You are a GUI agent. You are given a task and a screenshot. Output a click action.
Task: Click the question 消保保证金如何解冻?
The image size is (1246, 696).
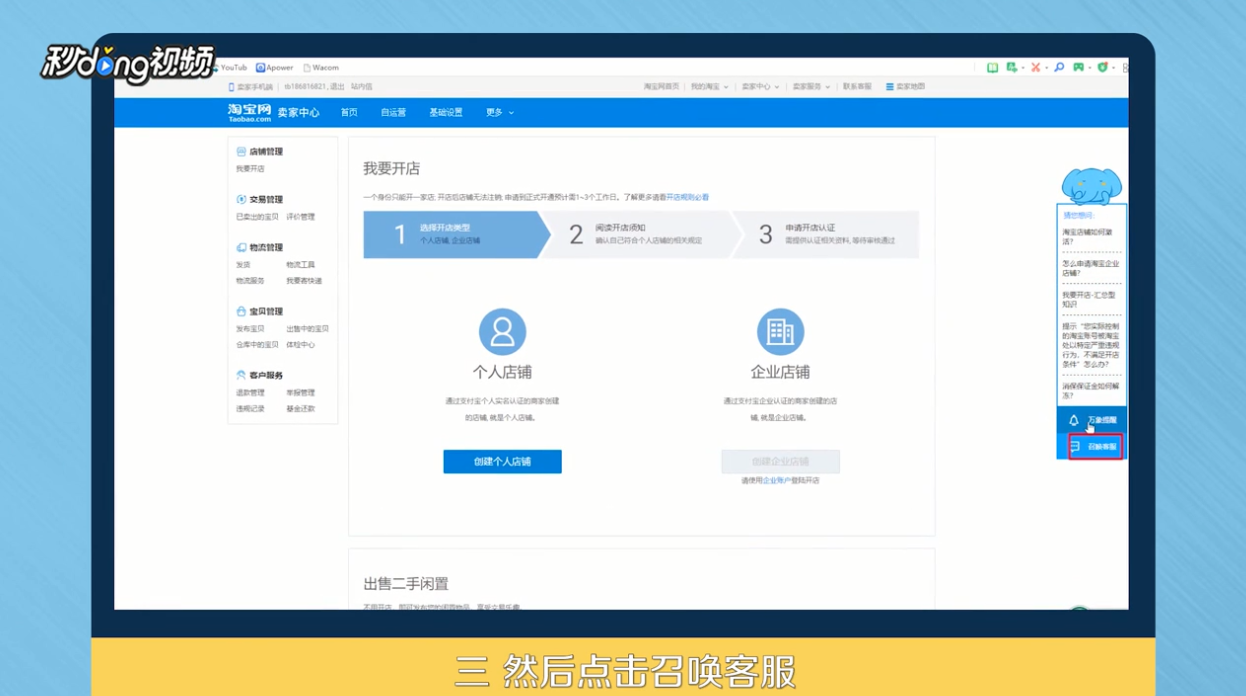coord(1090,390)
